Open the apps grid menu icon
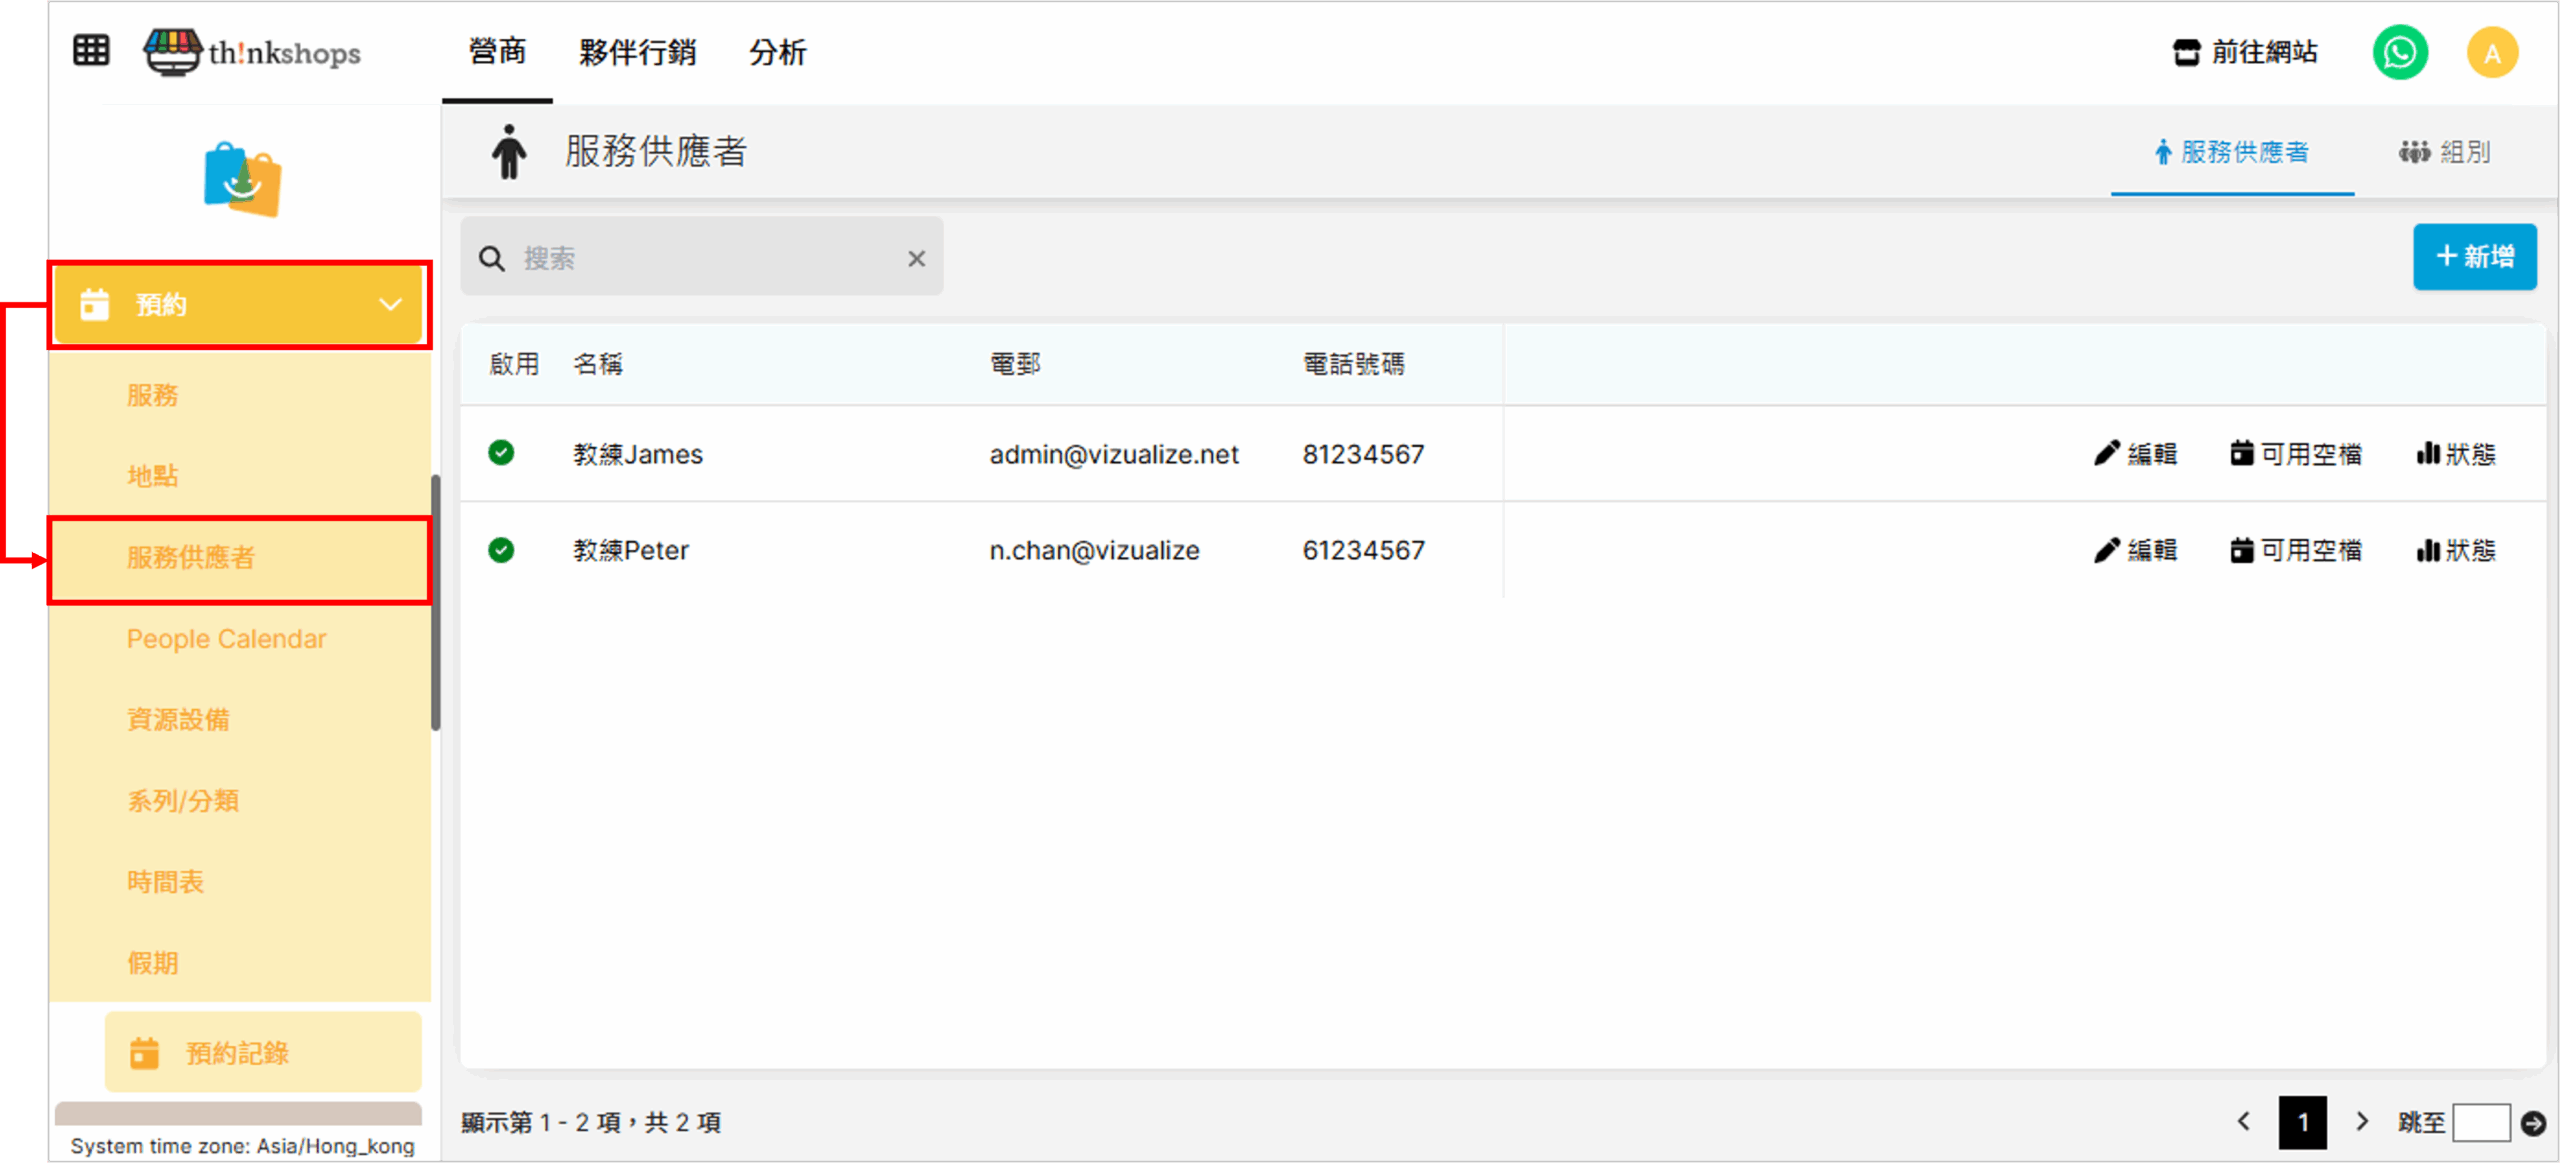Screen dimensions: 2560x1163 [x=91, y=50]
